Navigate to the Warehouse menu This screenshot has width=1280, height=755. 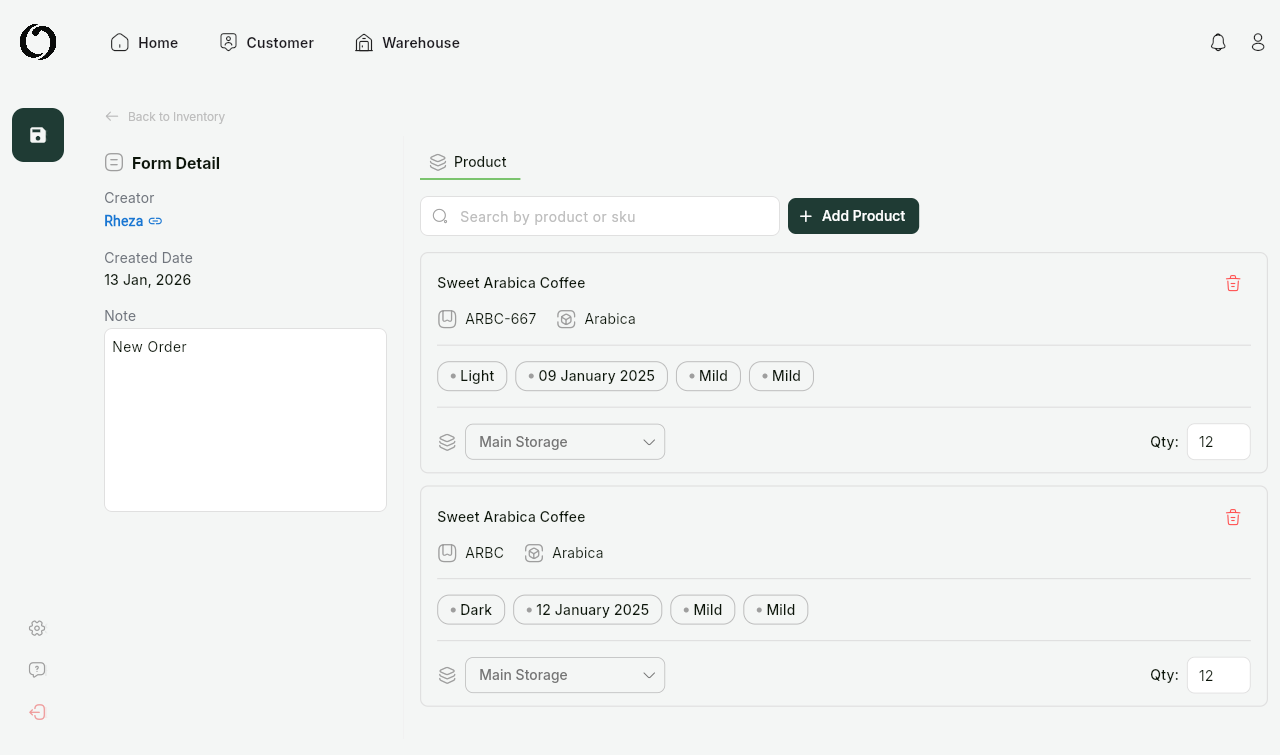(408, 43)
